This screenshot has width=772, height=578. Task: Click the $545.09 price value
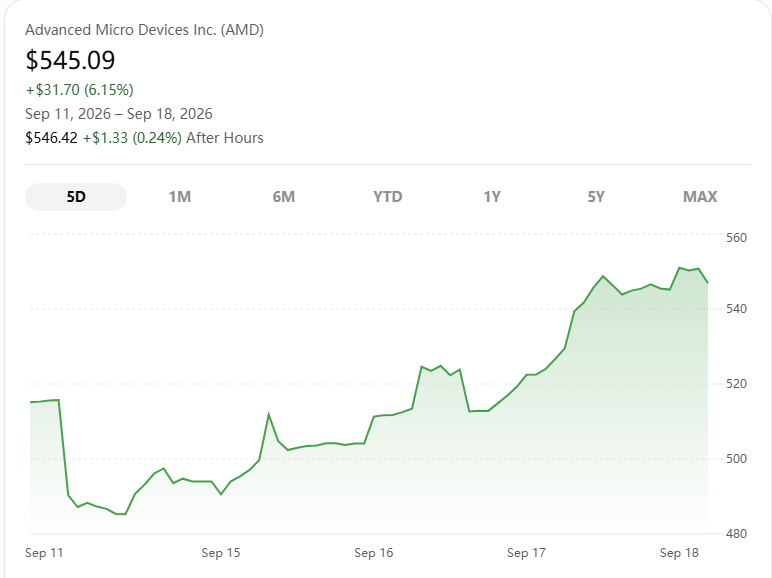coord(70,60)
